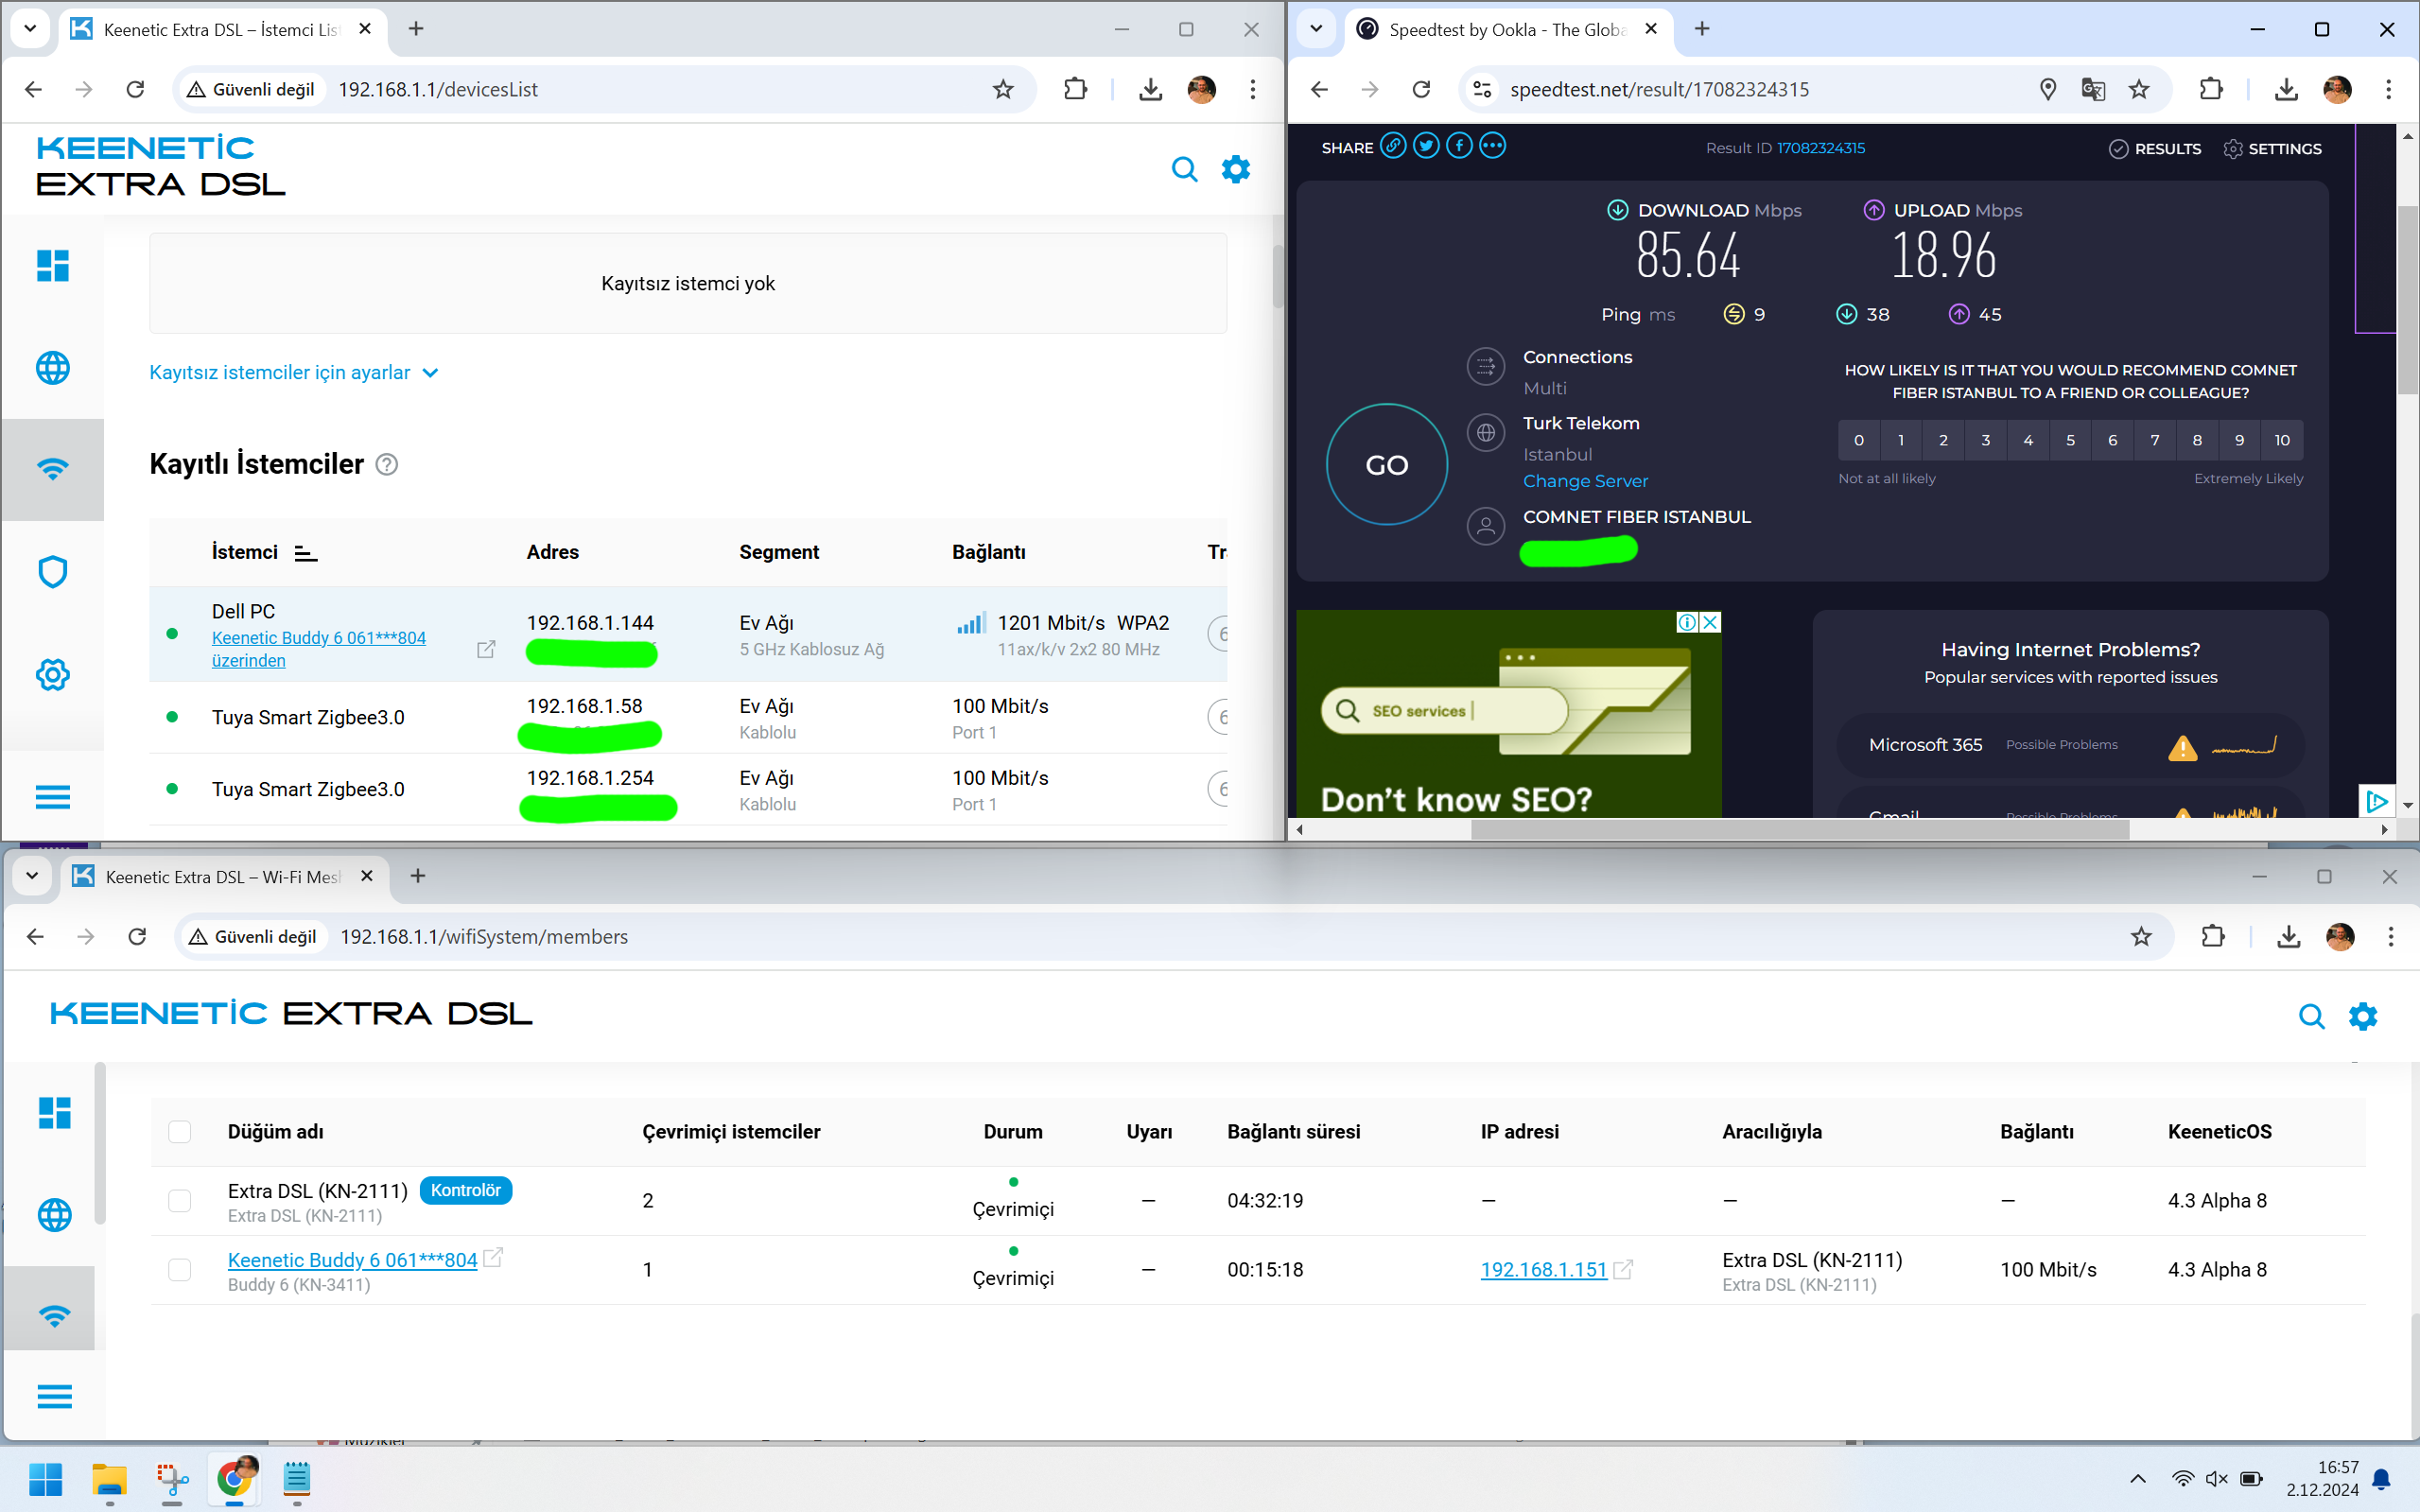The height and width of the screenshot is (1512, 2420).
Task: Select Wi-Fi icon in devicesList sidebar
Action: 53,468
